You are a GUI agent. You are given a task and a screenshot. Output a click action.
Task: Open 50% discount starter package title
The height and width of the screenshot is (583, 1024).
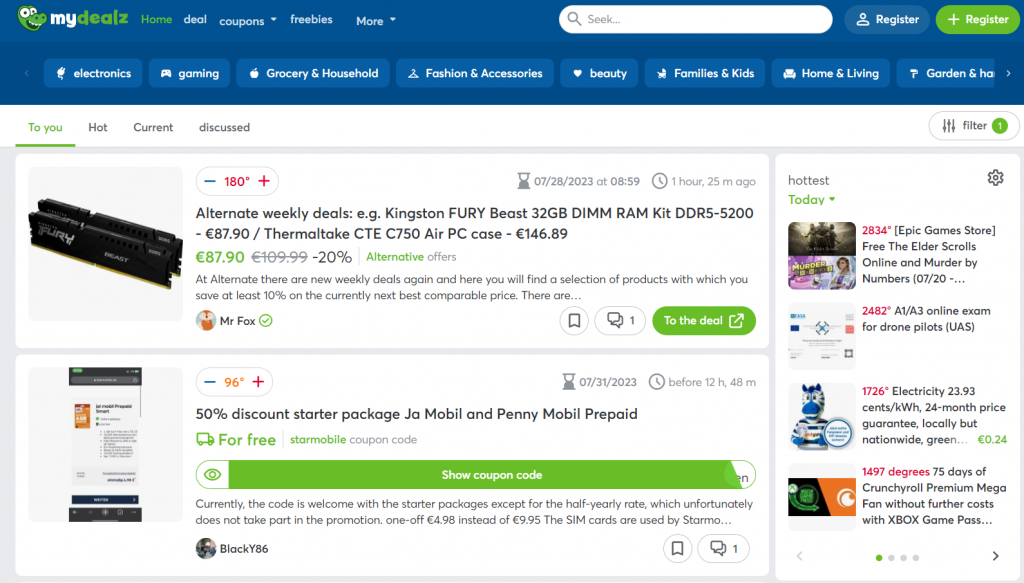click(x=417, y=414)
